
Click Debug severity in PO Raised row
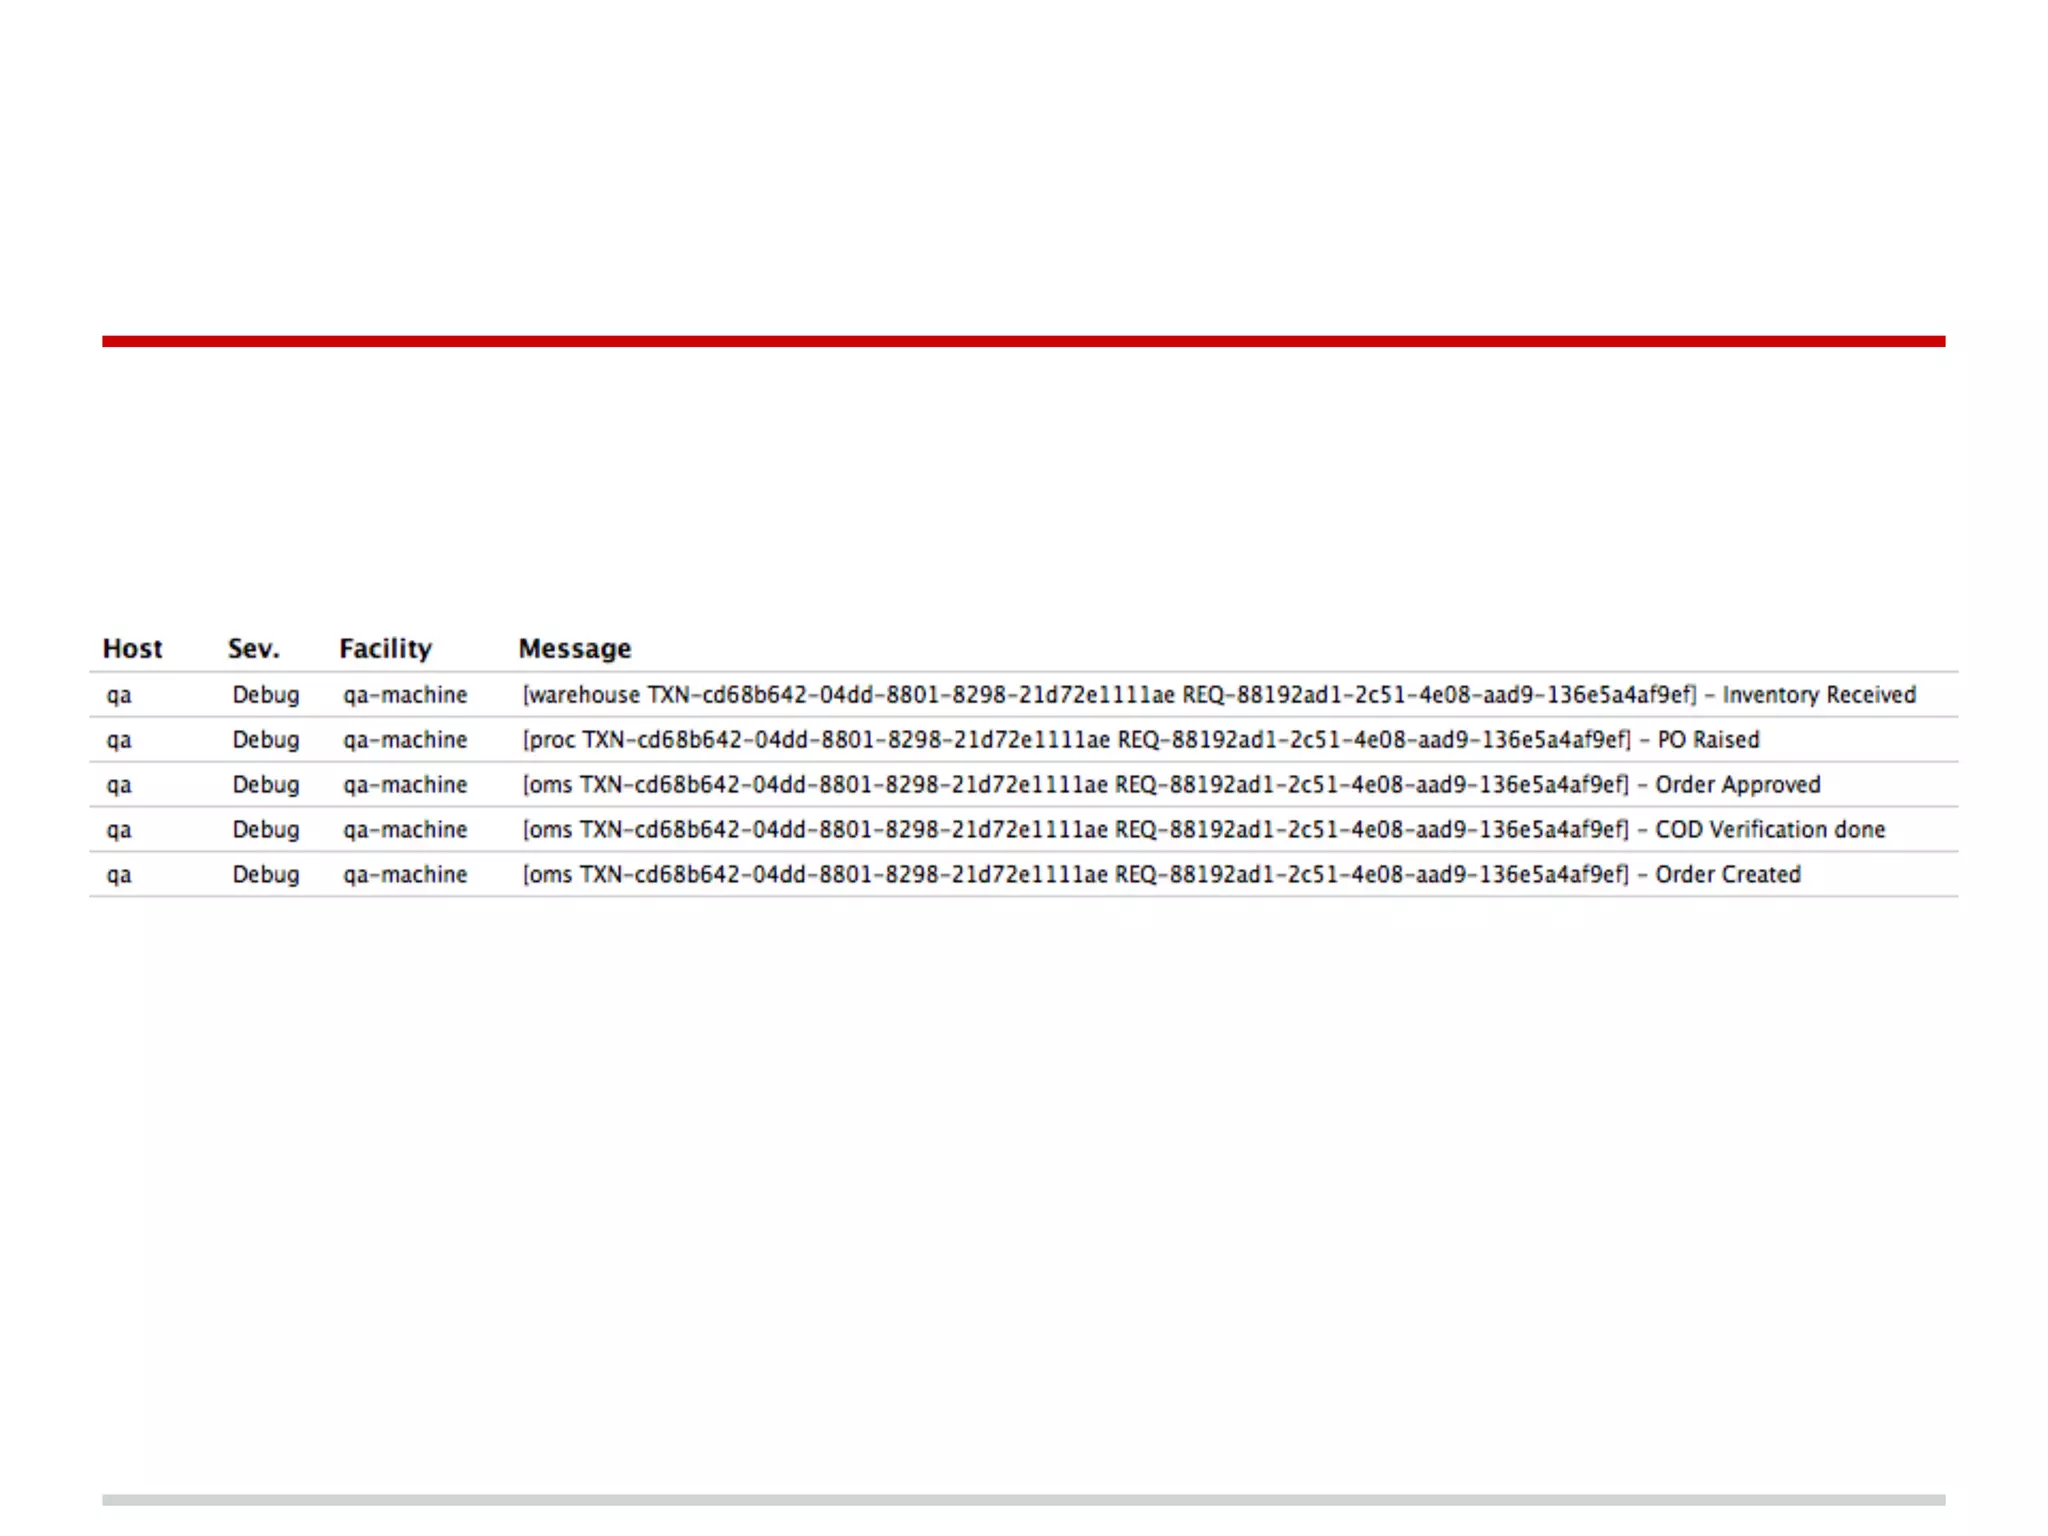pyautogui.click(x=266, y=741)
